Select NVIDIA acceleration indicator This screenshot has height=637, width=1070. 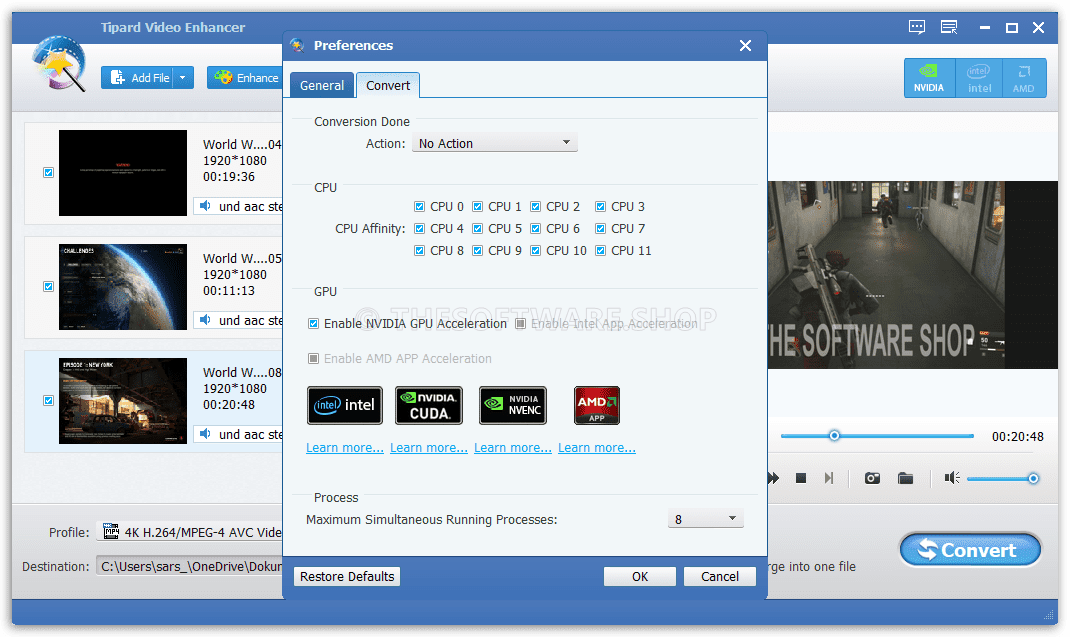(929, 78)
